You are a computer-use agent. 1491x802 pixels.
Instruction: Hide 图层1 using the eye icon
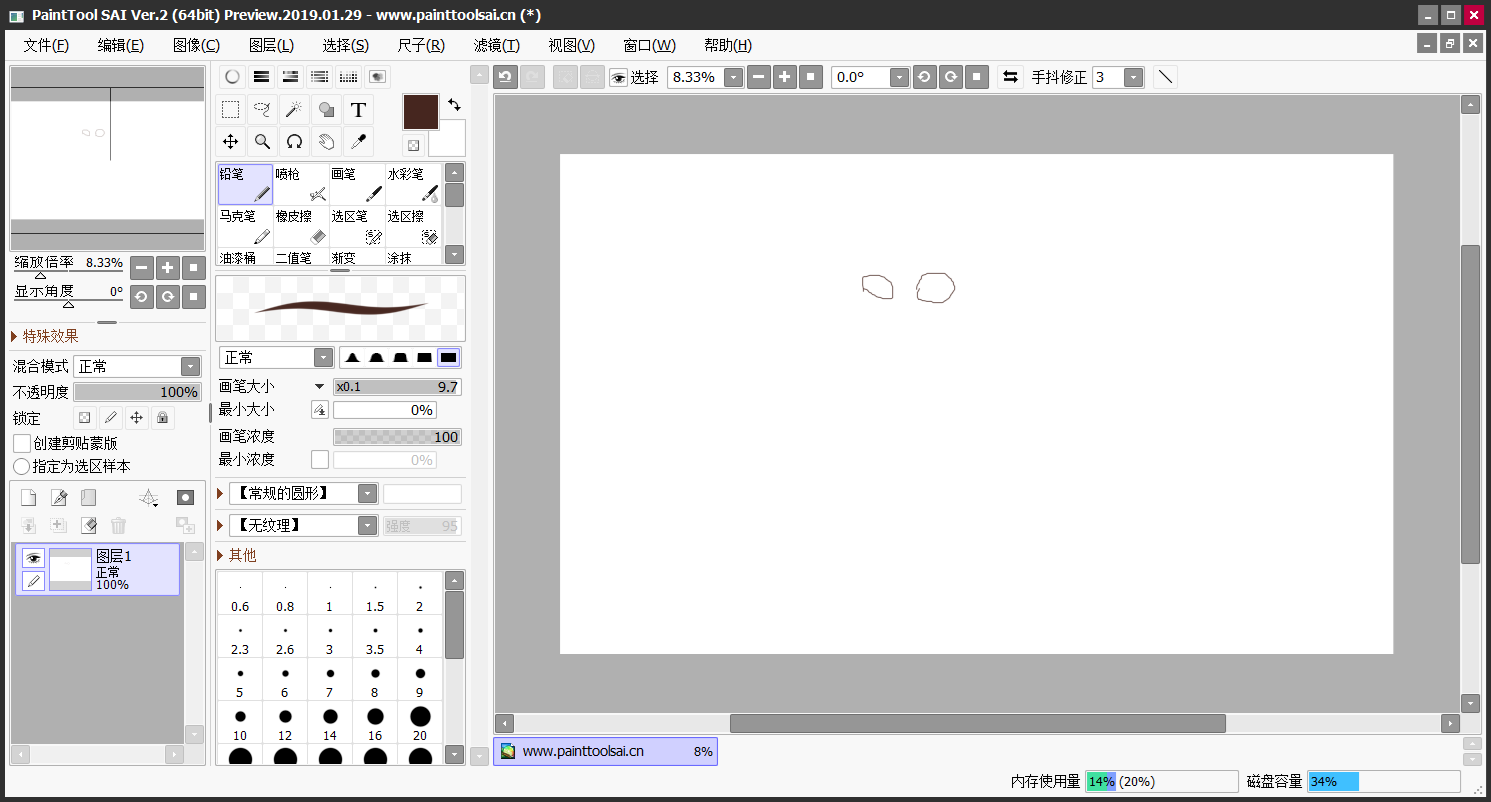pos(33,558)
